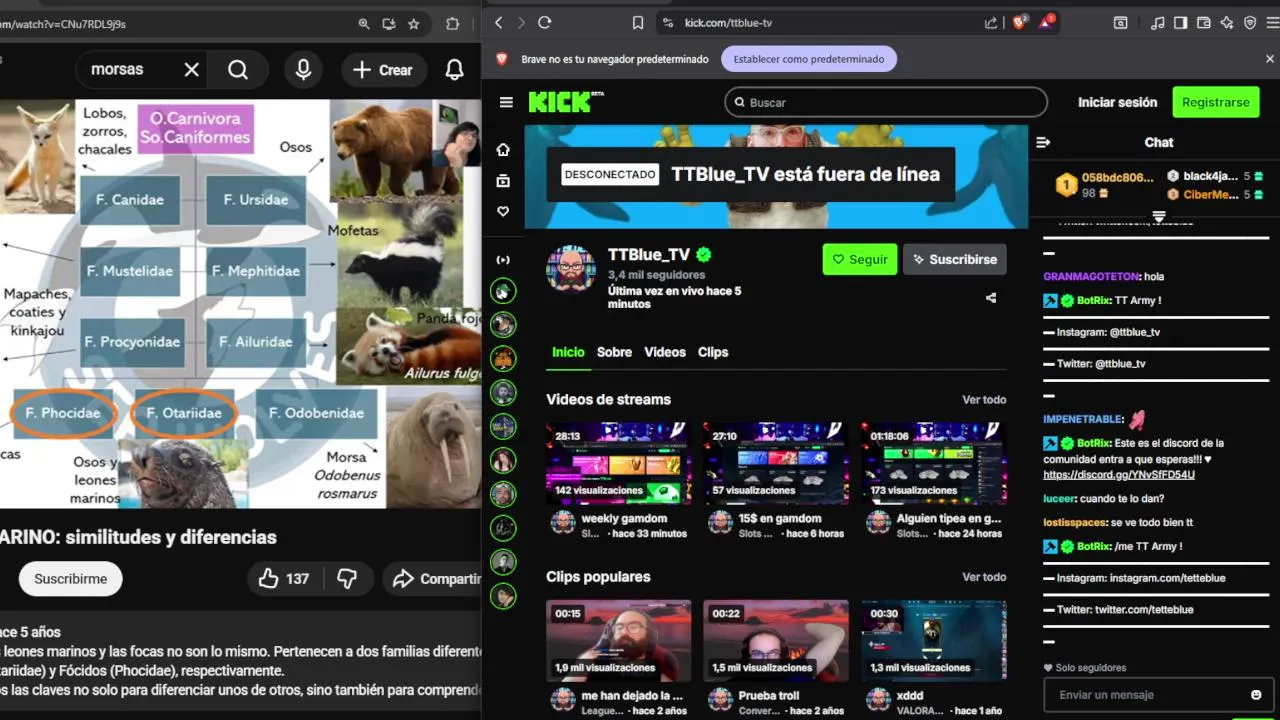1280x720 pixels.
Task: Click Iniciar sesión on Kick
Action: point(1117,102)
